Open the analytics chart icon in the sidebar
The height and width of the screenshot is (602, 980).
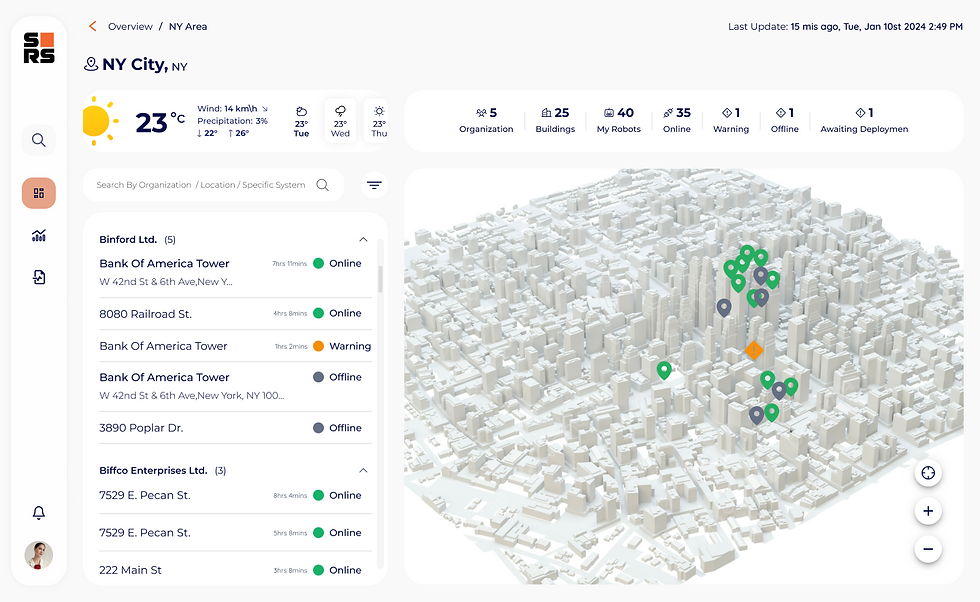(x=38, y=235)
